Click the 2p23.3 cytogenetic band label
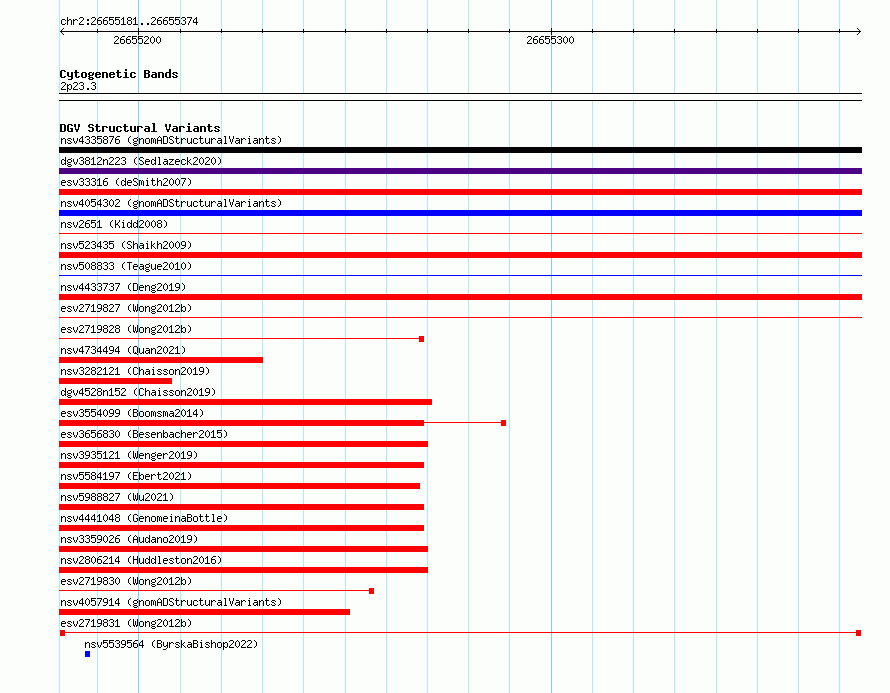 coord(78,86)
